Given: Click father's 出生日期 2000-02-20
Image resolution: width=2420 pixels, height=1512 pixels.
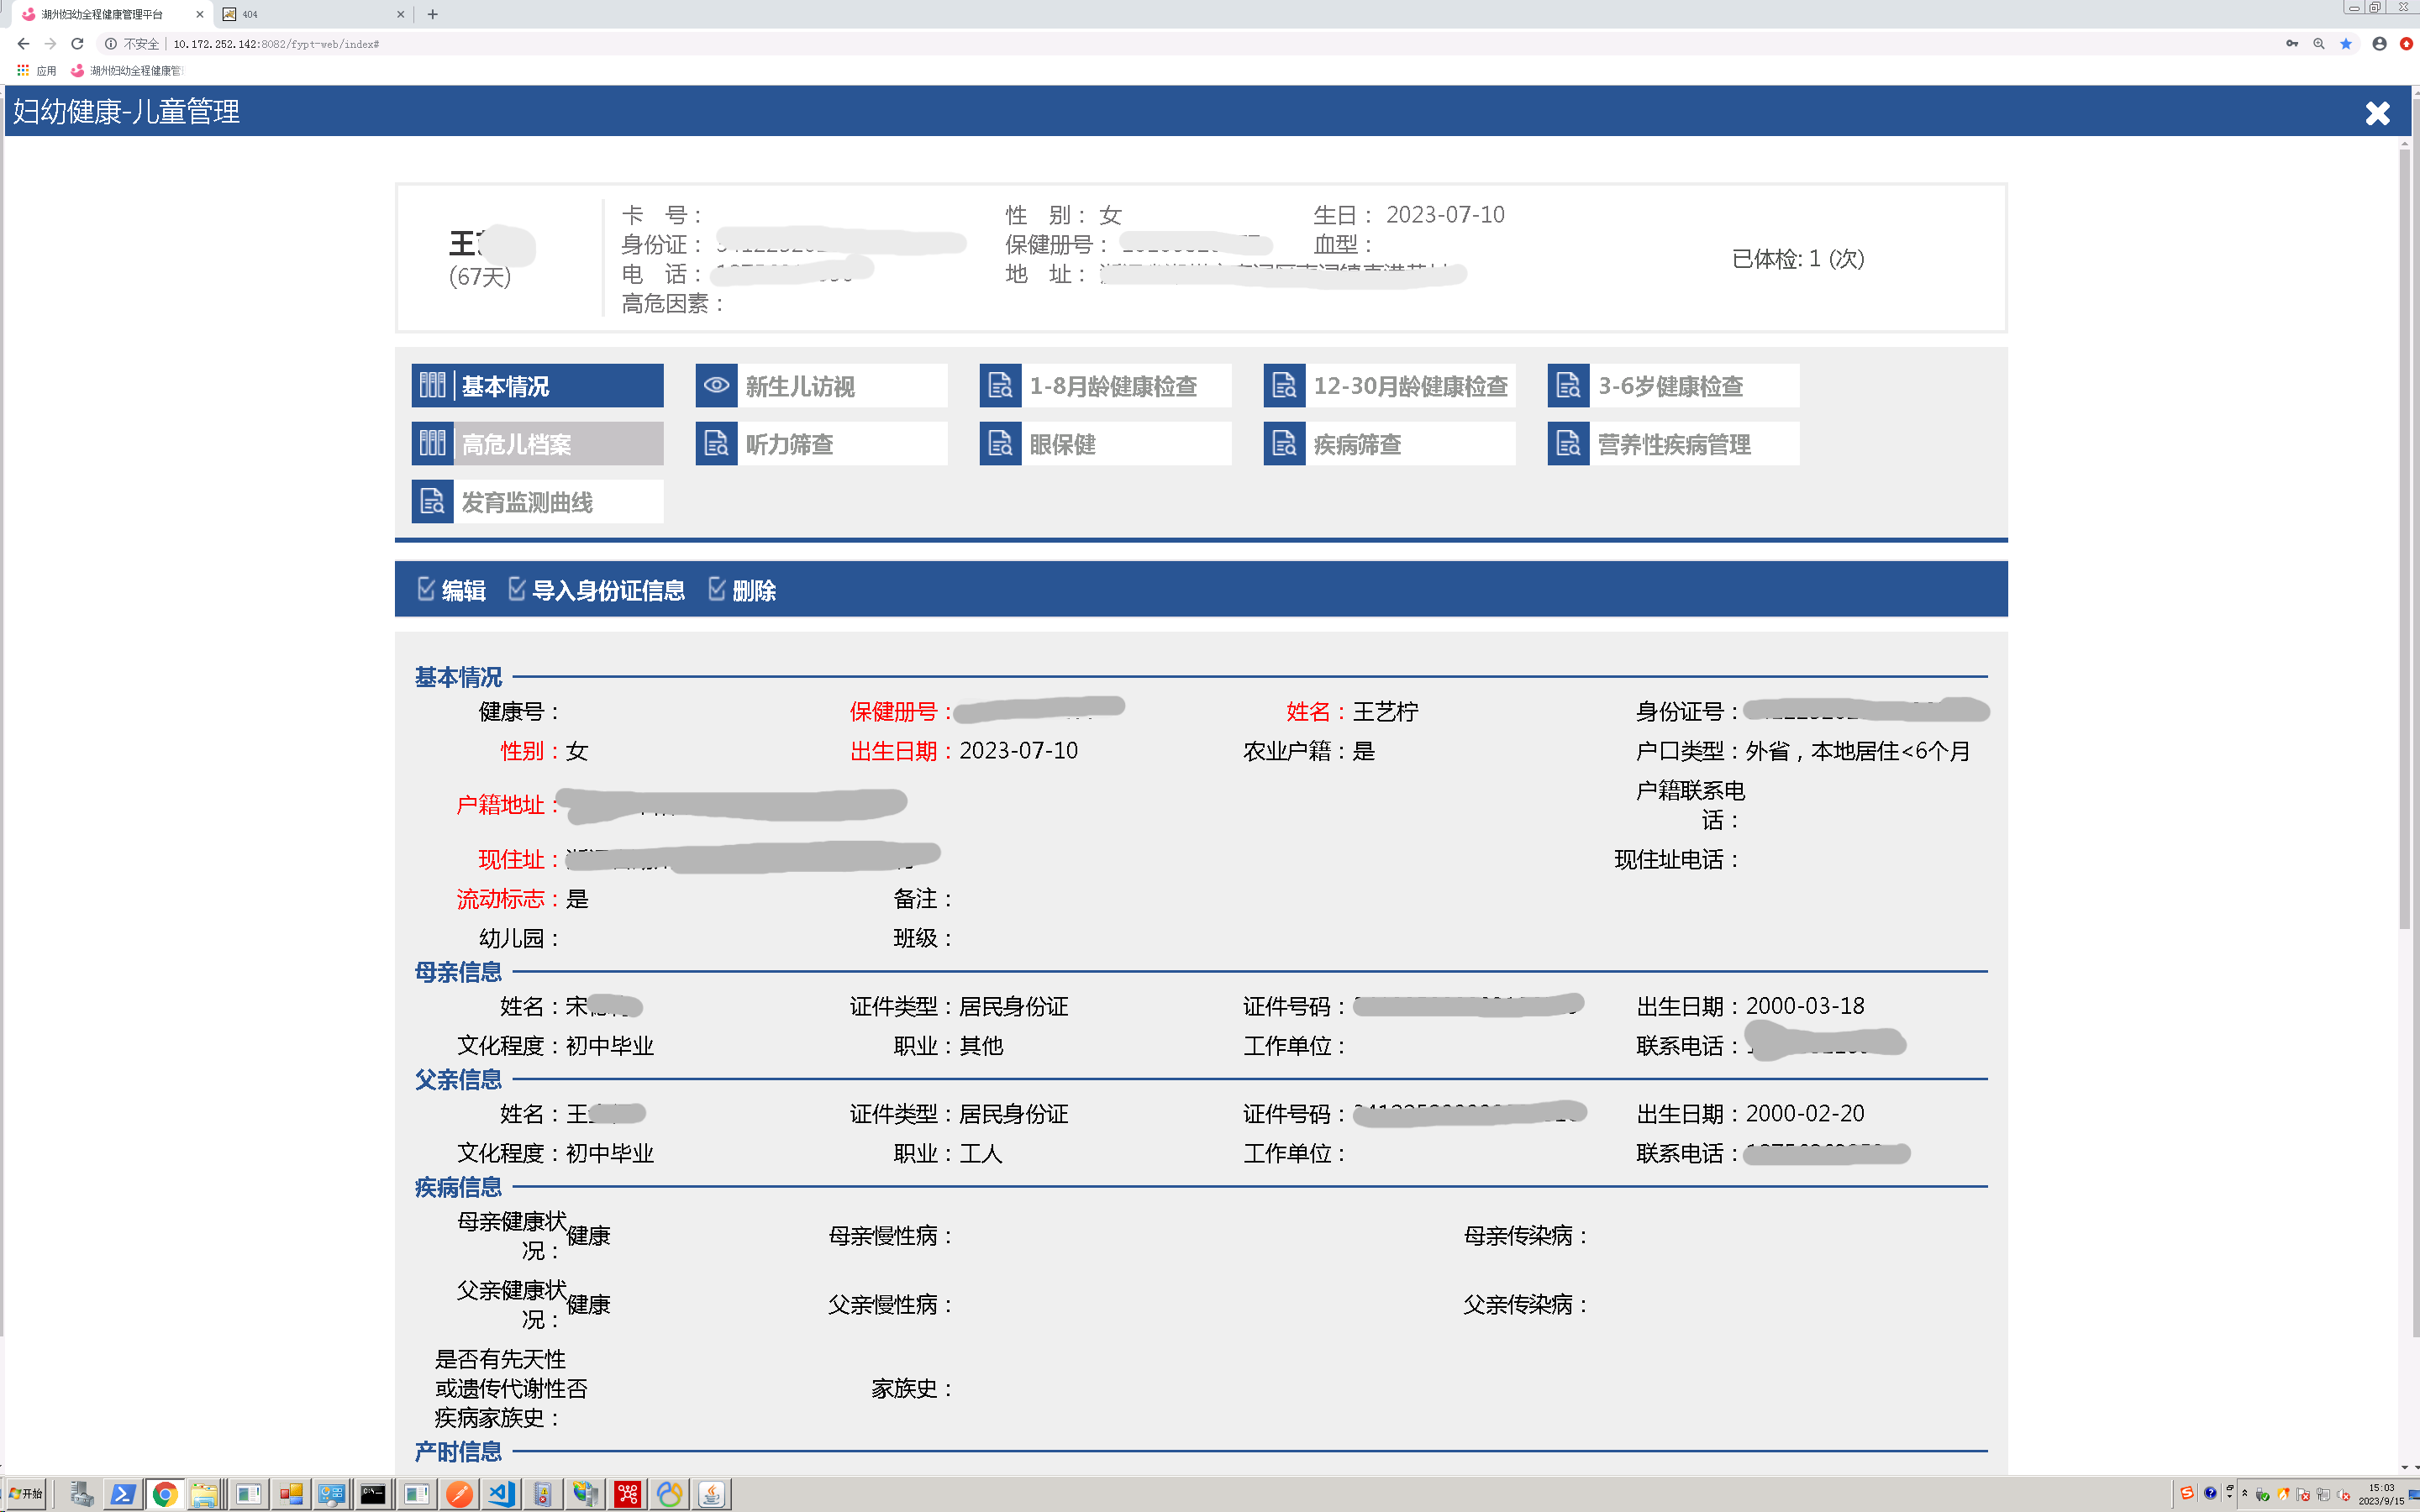Looking at the screenshot, I should coord(1804,1114).
